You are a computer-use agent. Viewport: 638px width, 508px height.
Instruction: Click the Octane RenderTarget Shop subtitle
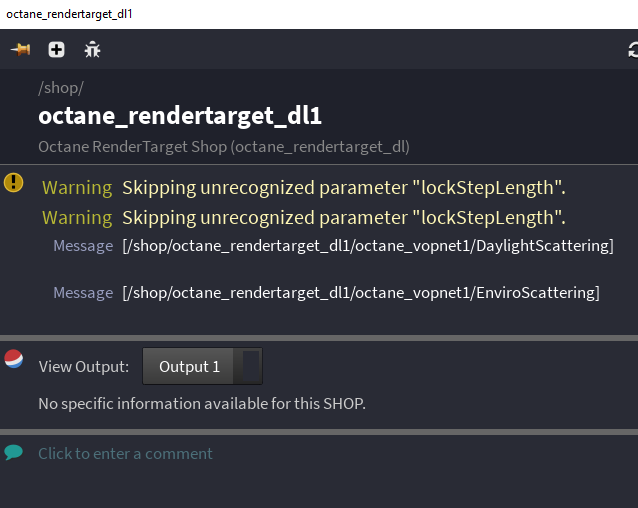(x=223, y=146)
